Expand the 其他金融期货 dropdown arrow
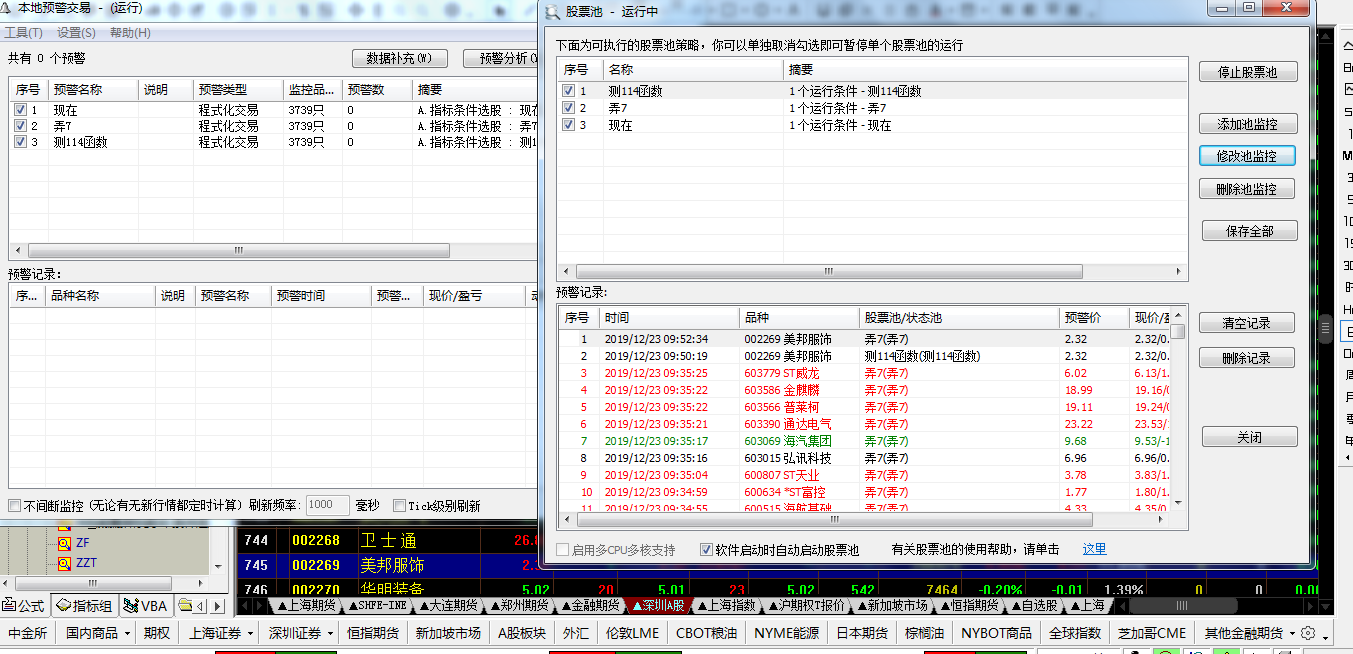 click(x=1292, y=633)
